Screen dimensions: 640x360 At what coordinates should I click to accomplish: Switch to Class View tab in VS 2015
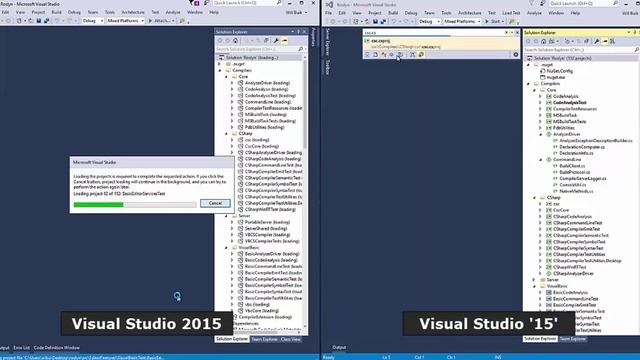coord(291,339)
